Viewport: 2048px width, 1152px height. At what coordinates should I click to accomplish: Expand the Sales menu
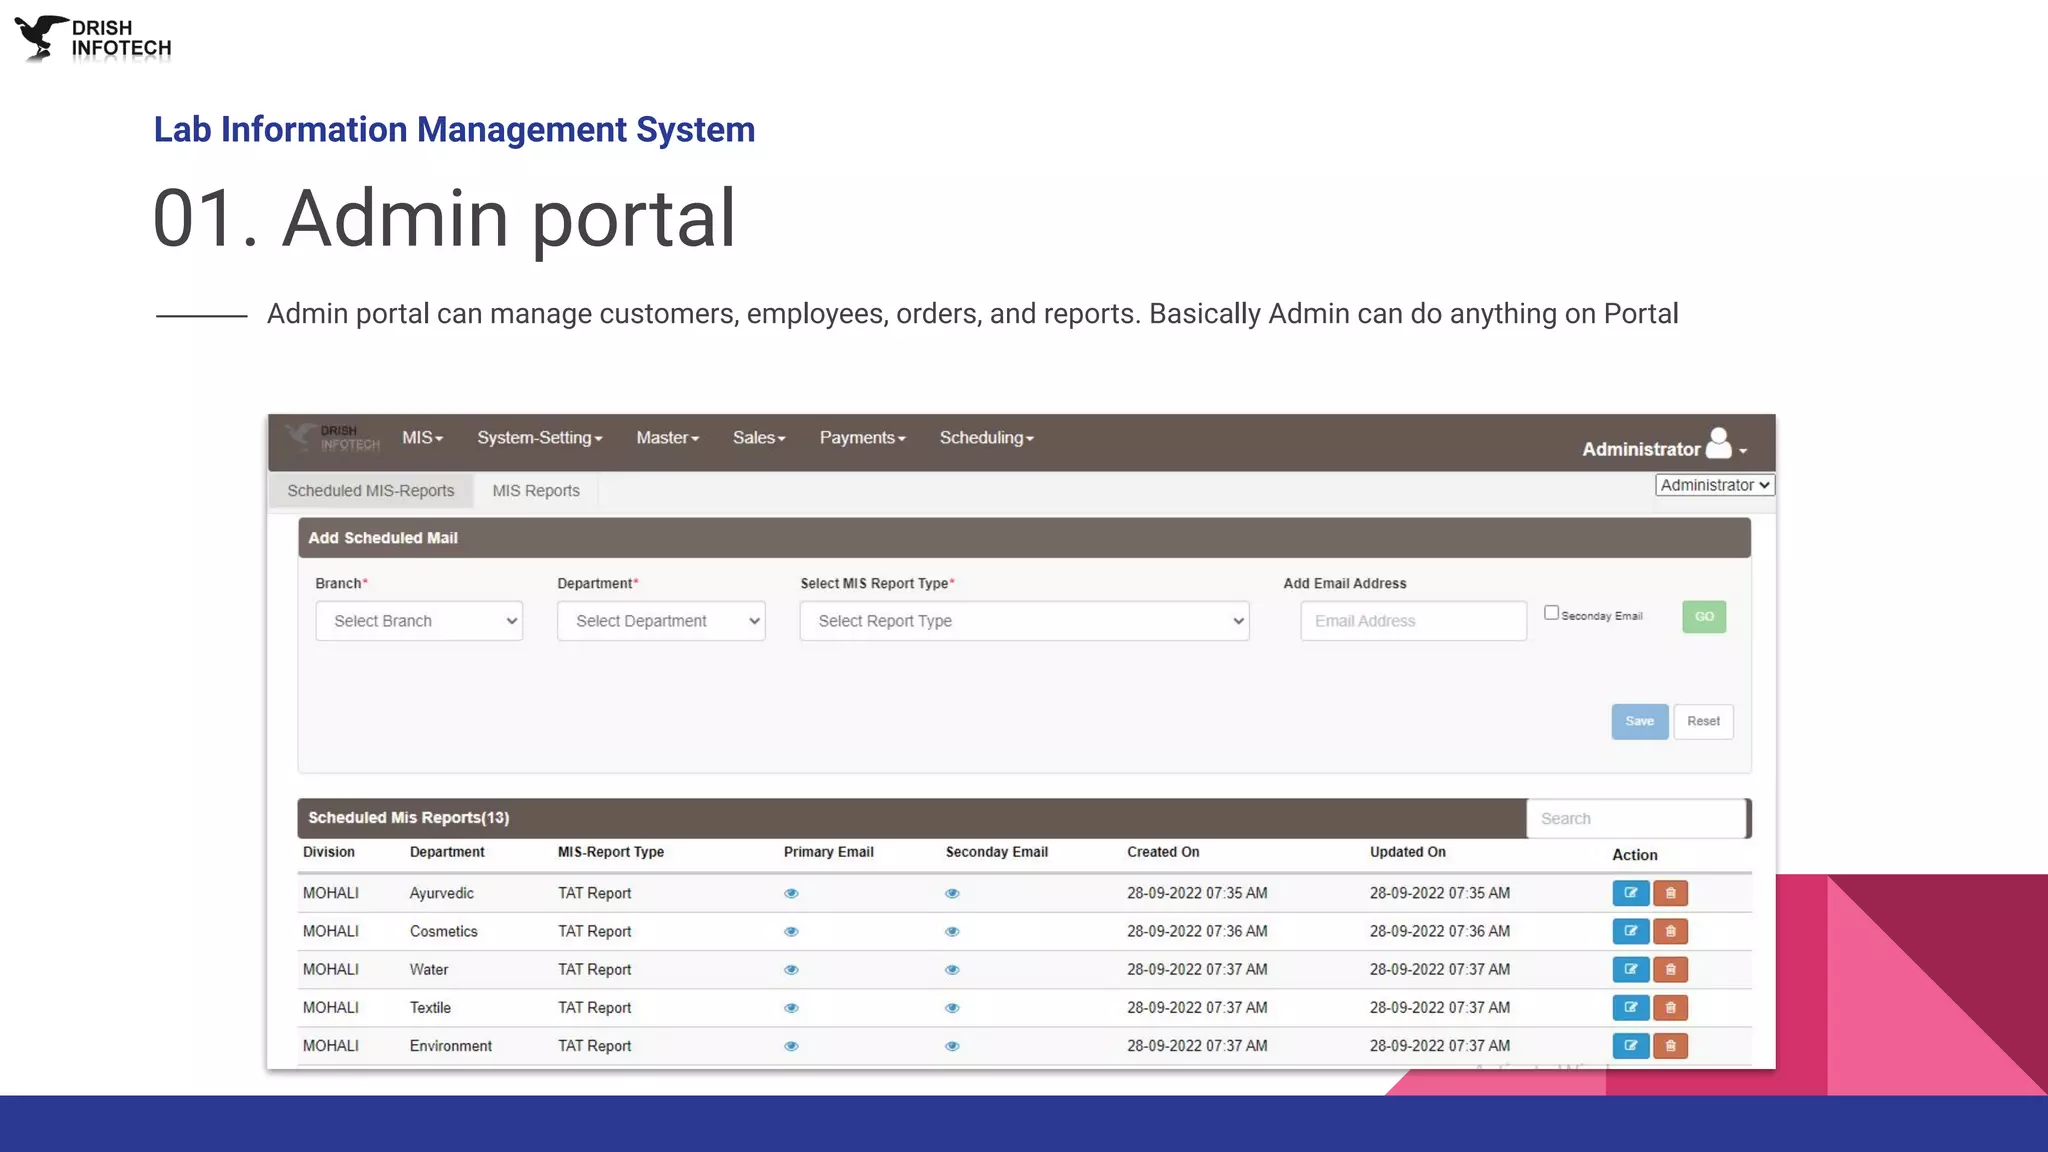click(759, 438)
